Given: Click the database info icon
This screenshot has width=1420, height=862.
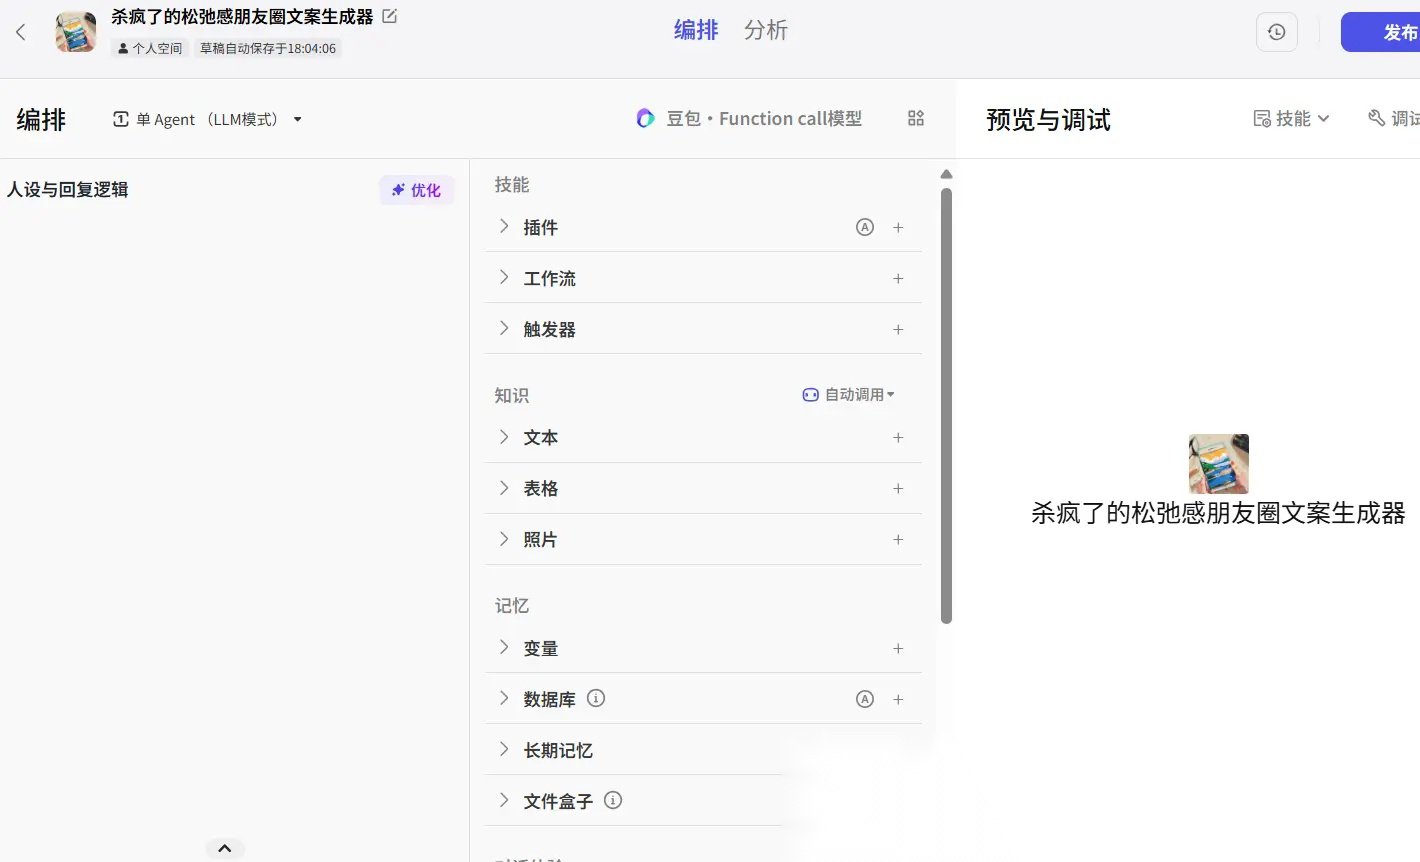Looking at the screenshot, I should [596, 698].
